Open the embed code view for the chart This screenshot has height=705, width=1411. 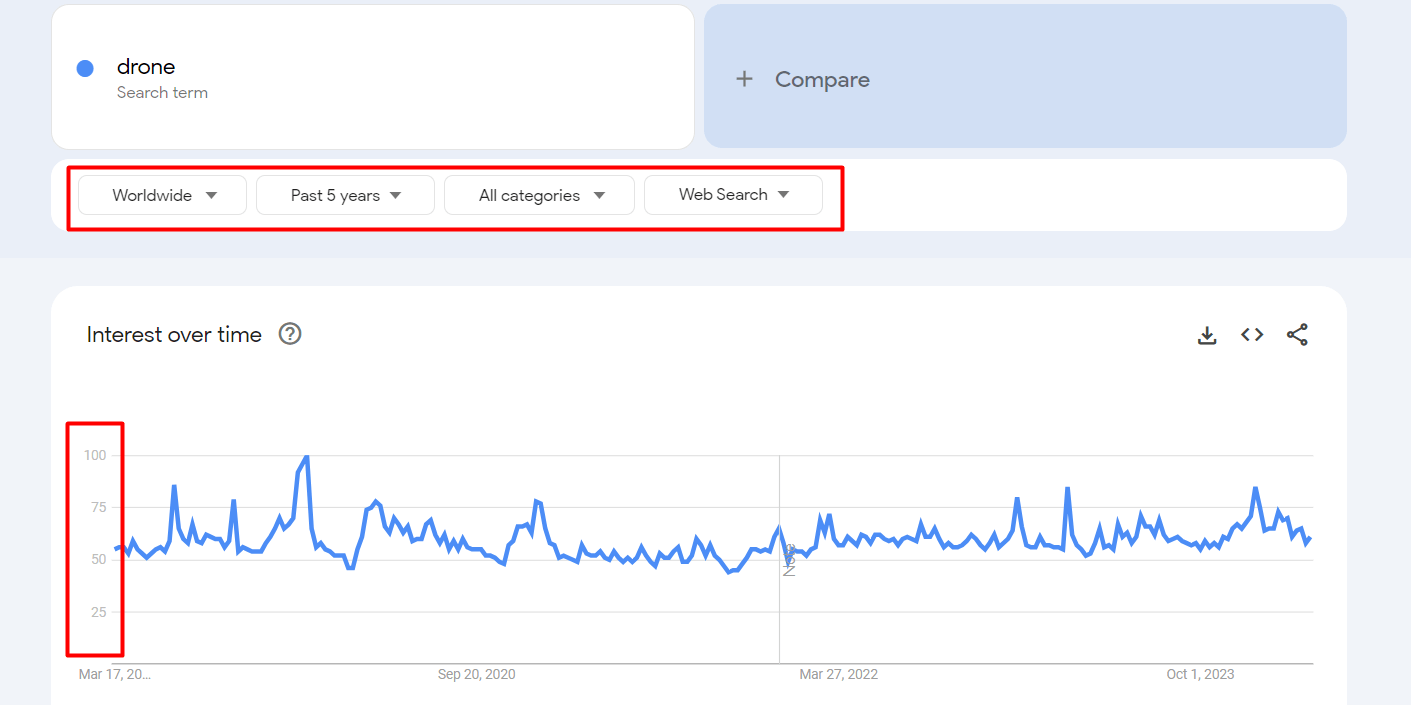1252,335
